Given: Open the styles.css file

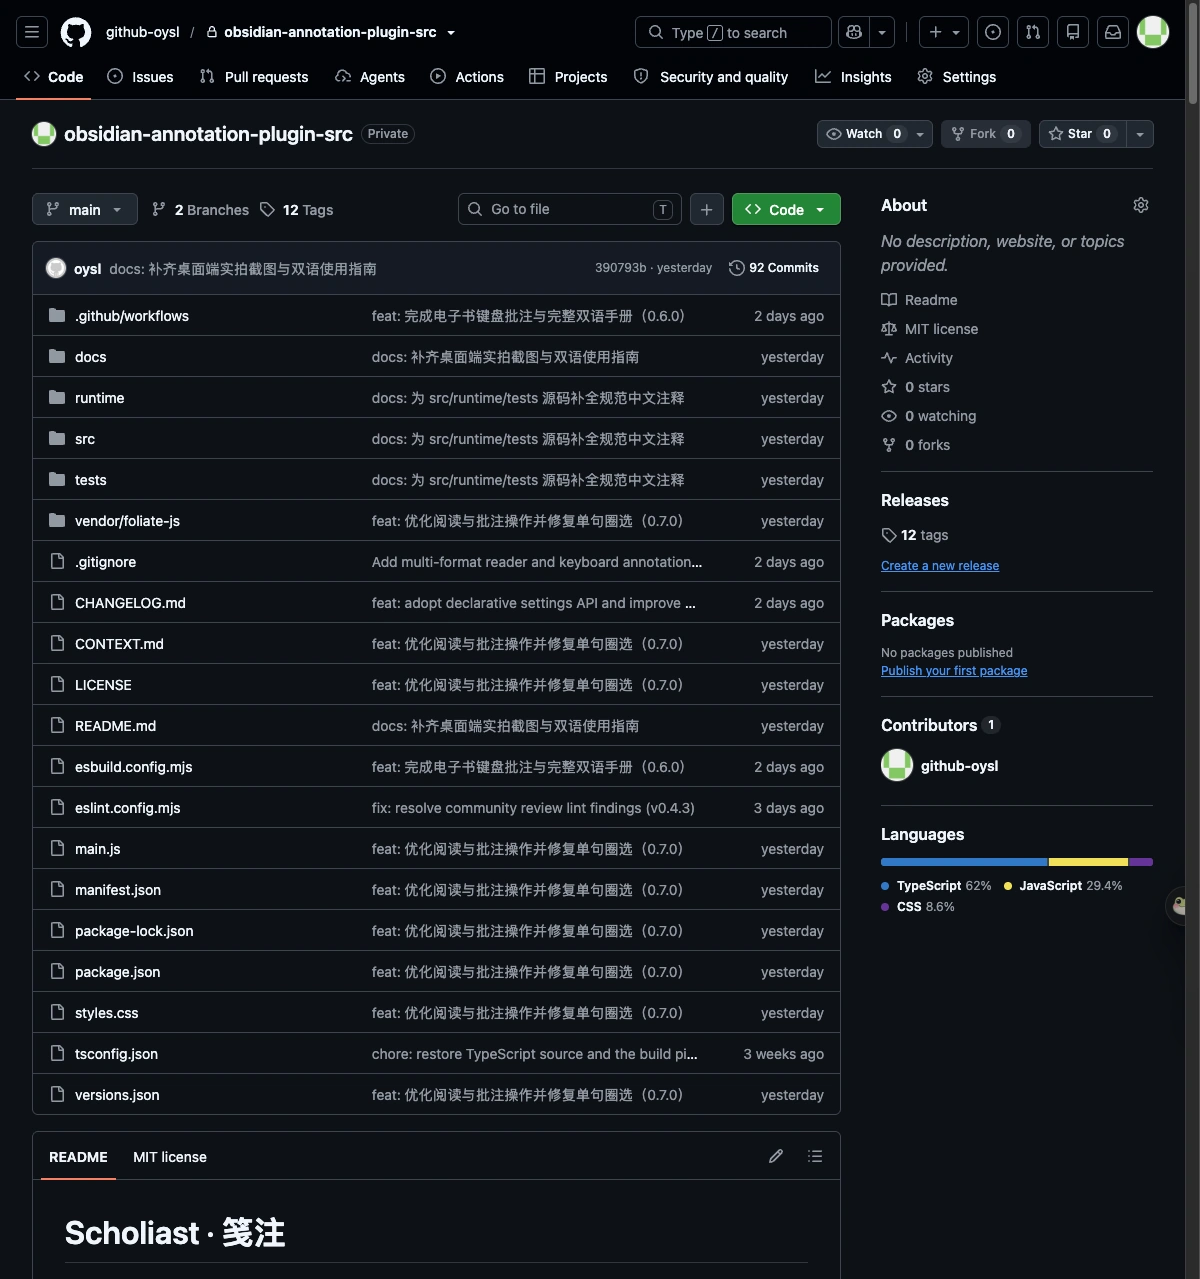Looking at the screenshot, I should tap(107, 1013).
